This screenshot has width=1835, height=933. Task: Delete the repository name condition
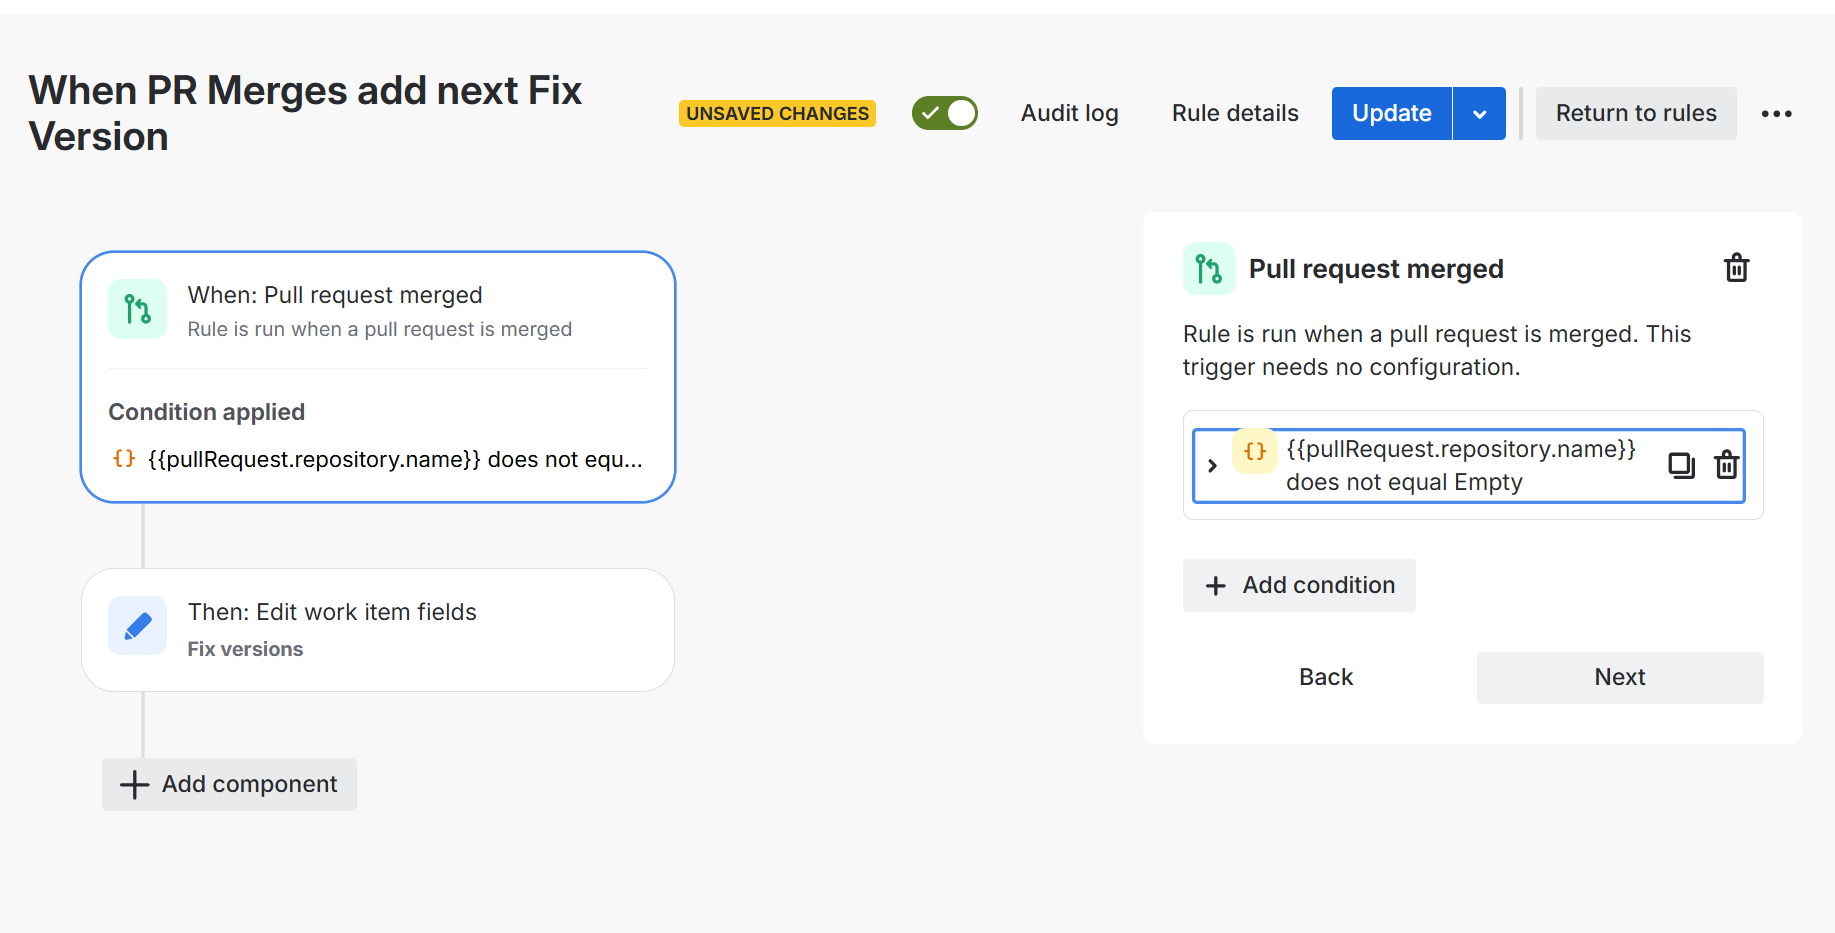pyautogui.click(x=1726, y=465)
